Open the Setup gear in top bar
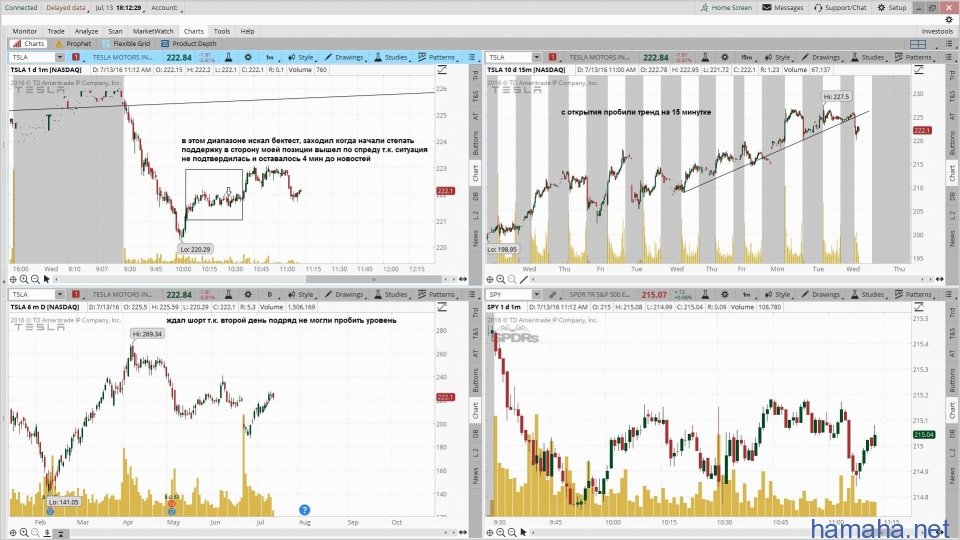 point(891,7)
